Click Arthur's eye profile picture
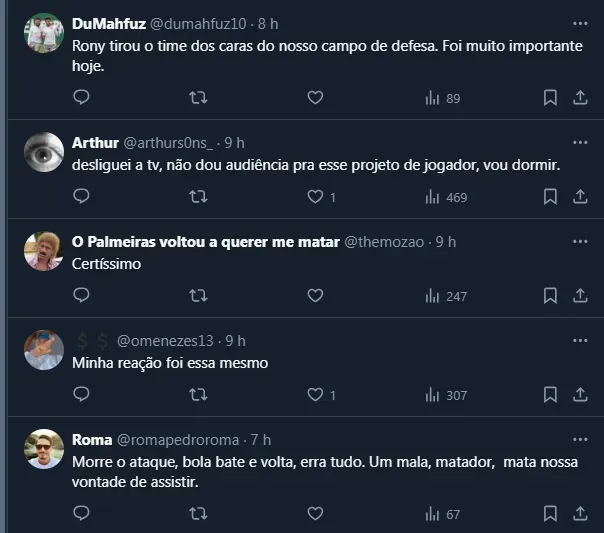Viewport: 604px width, 533px height. pyautogui.click(x=44, y=152)
